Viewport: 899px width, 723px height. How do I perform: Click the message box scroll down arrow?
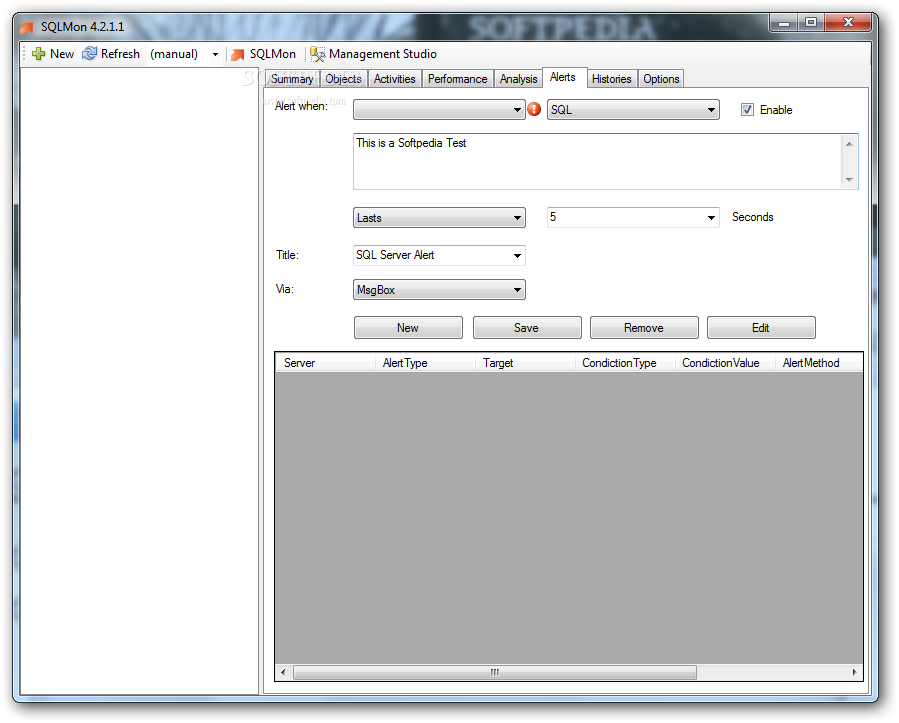(x=849, y=179)
